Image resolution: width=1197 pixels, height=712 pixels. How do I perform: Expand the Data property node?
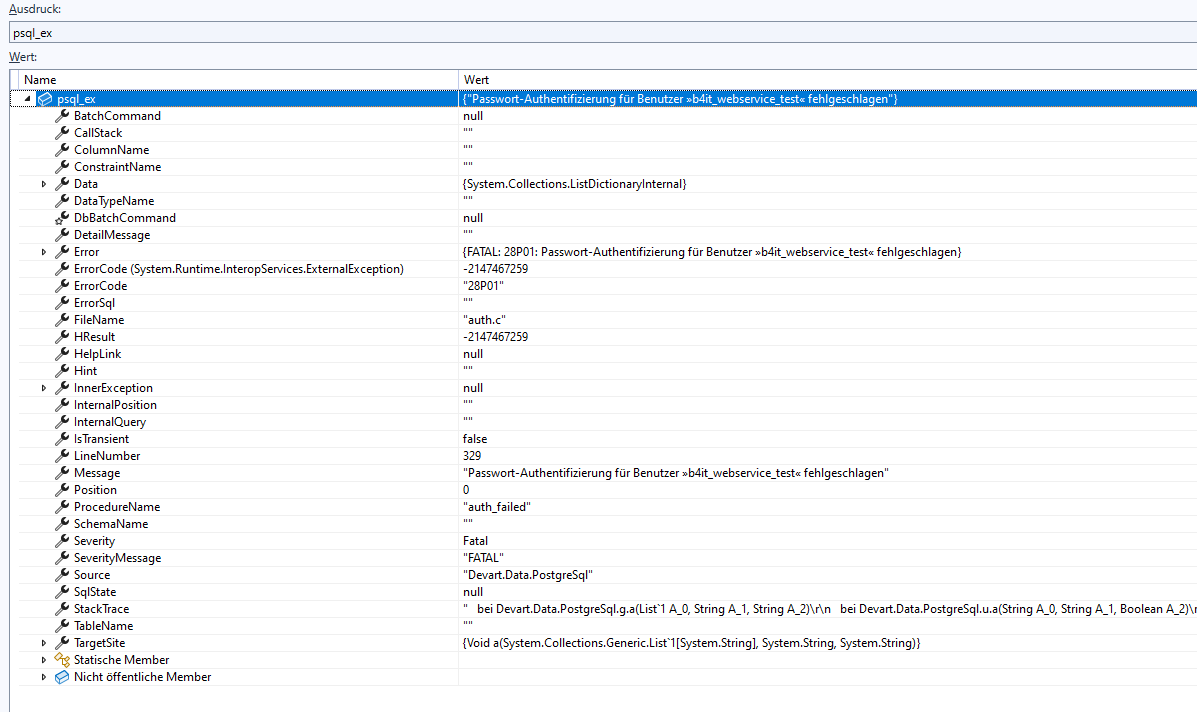tap(43, 184)
